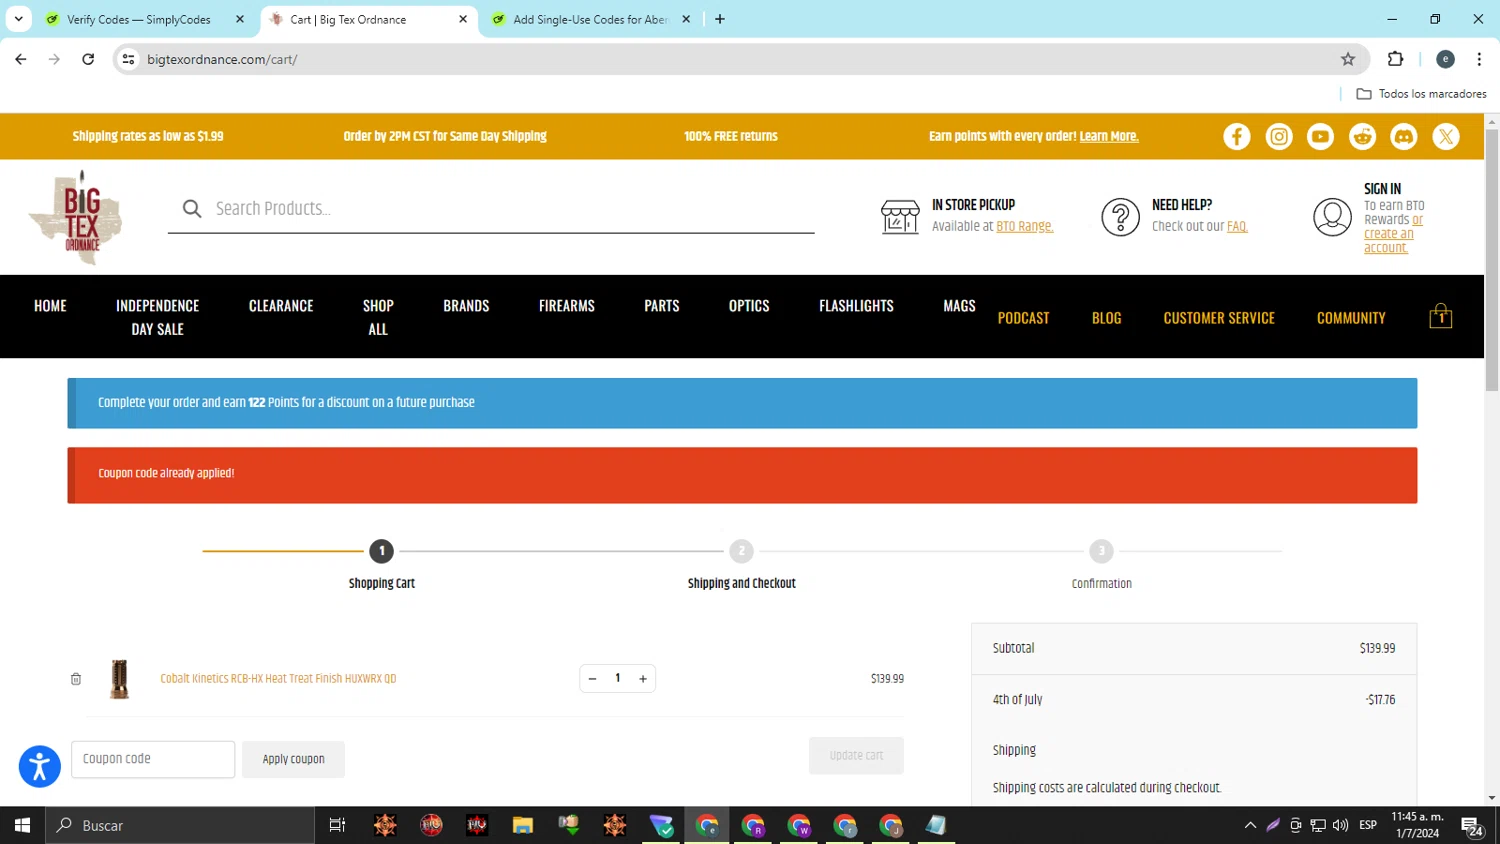View site information icon in address bar
The image size is (1500, 844).
click(128, 59)
